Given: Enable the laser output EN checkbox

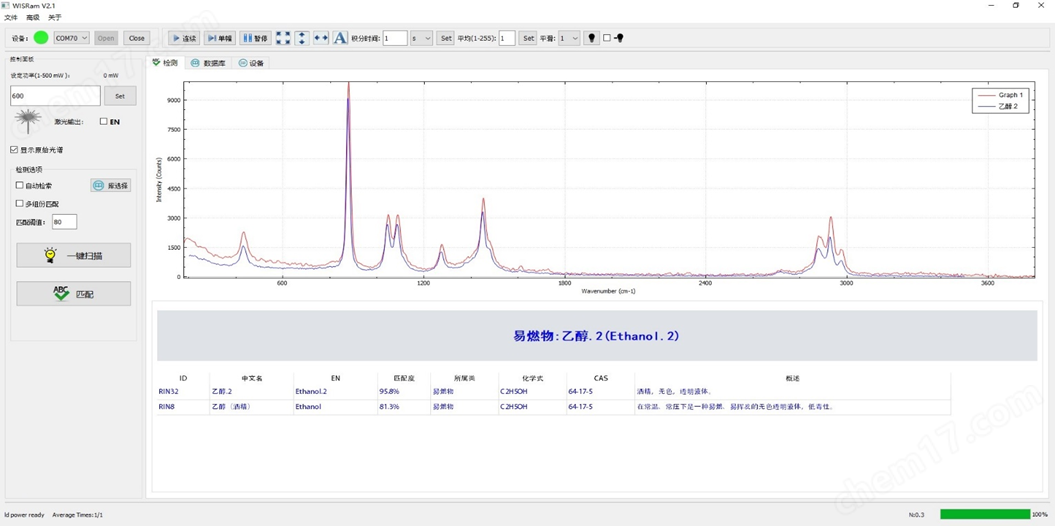Looking at the screenshot, I should [x=103, y=122].
